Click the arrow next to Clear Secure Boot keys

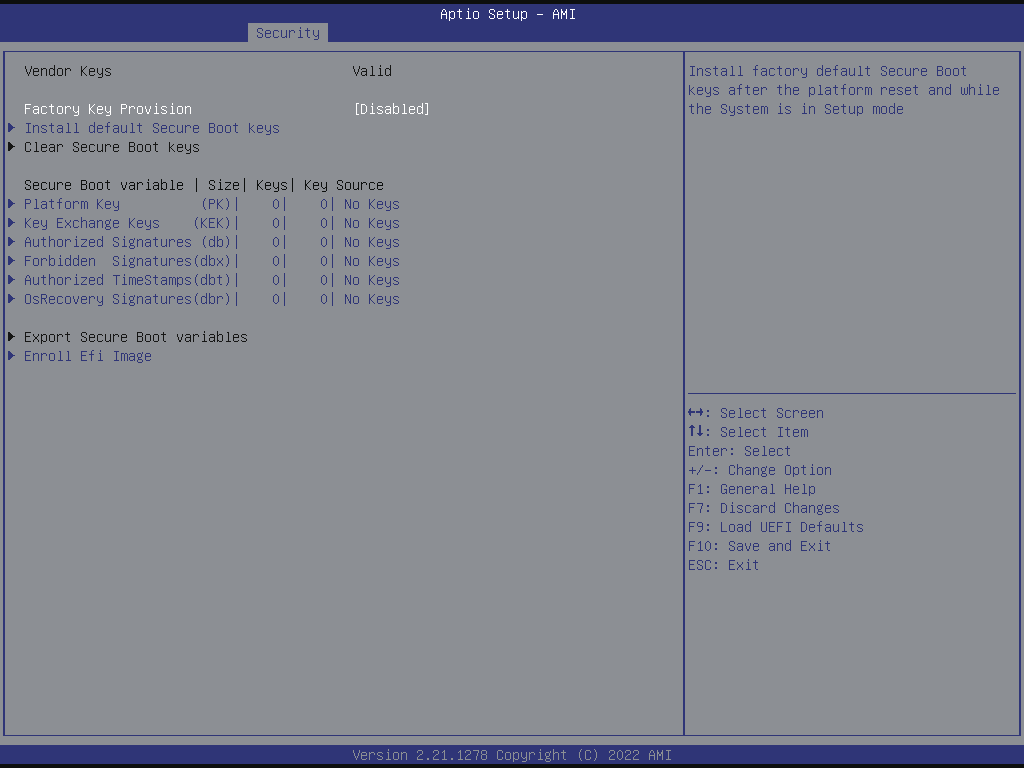point(12,147)
